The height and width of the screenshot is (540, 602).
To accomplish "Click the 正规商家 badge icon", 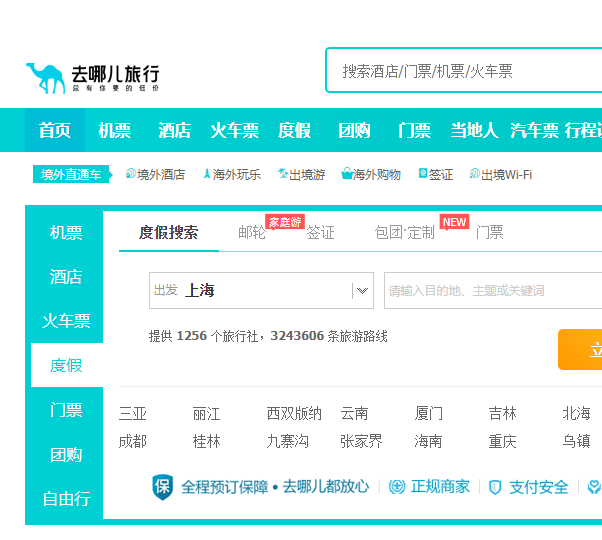I will (x=397, y=487).
